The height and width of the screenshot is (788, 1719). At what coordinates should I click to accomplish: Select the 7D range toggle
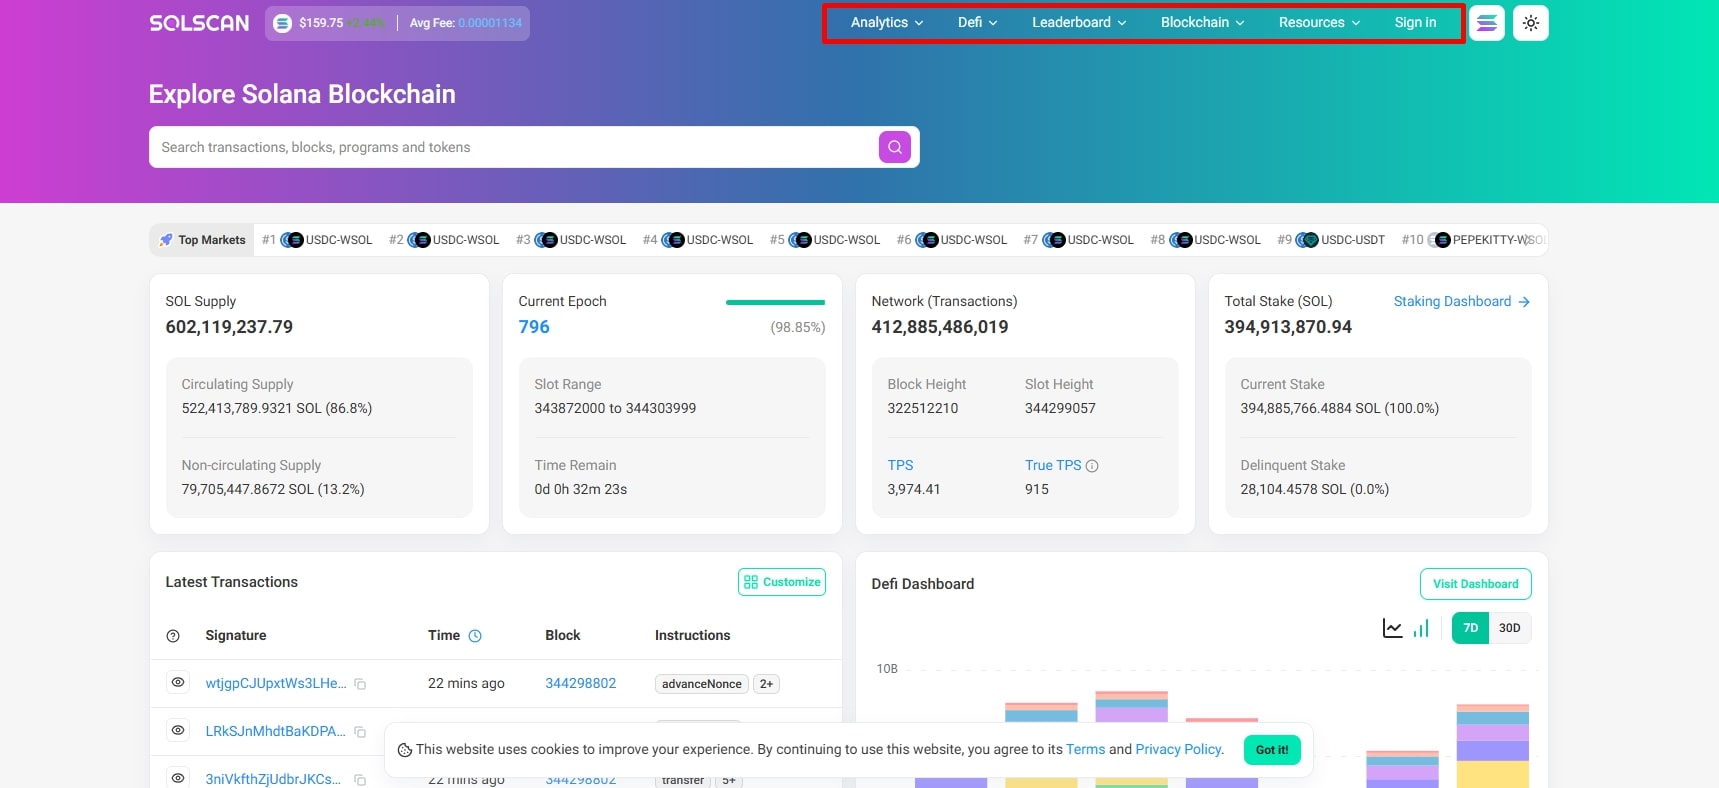(1470, 628)
